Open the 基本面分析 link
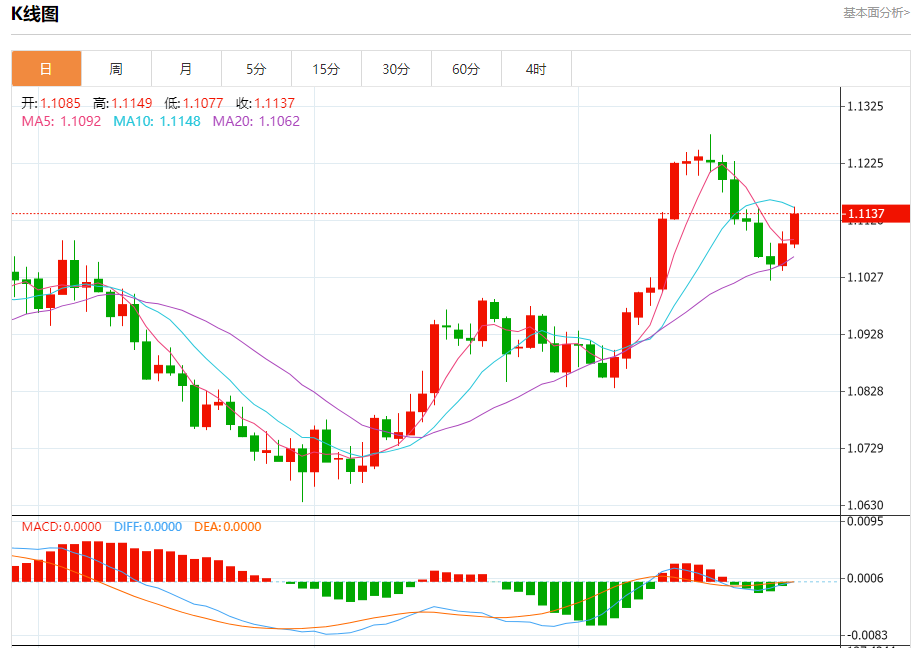This screenshot has height=648, width=921. click(876, 12)
